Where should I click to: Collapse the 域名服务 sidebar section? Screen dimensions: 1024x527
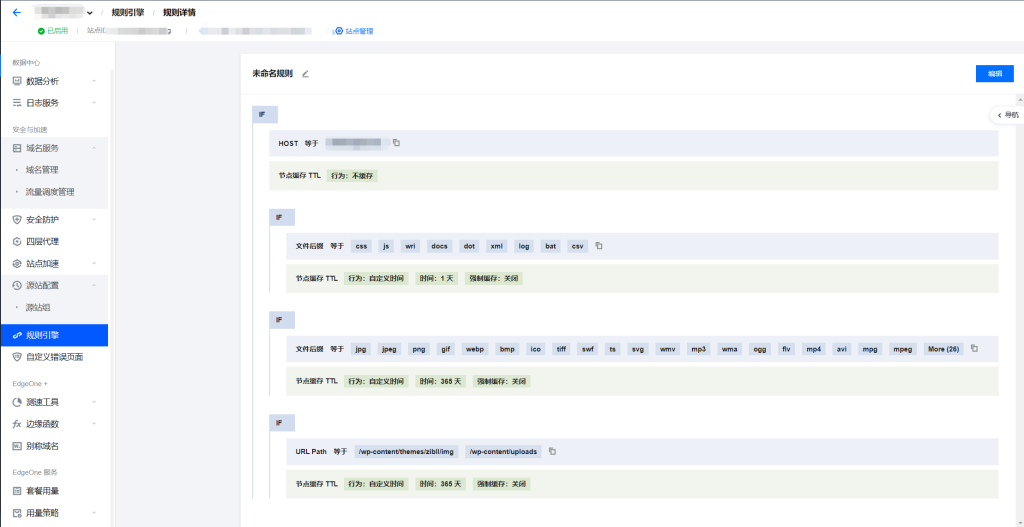[94, 148]
